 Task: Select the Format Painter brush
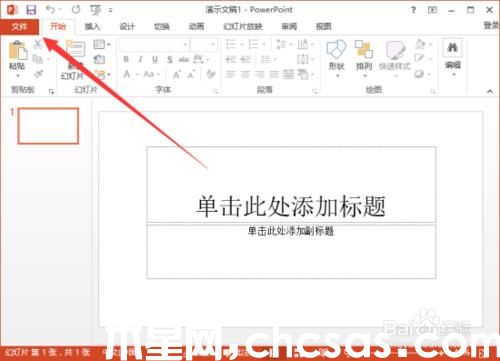pyautogui.click(x=38, y=74)
